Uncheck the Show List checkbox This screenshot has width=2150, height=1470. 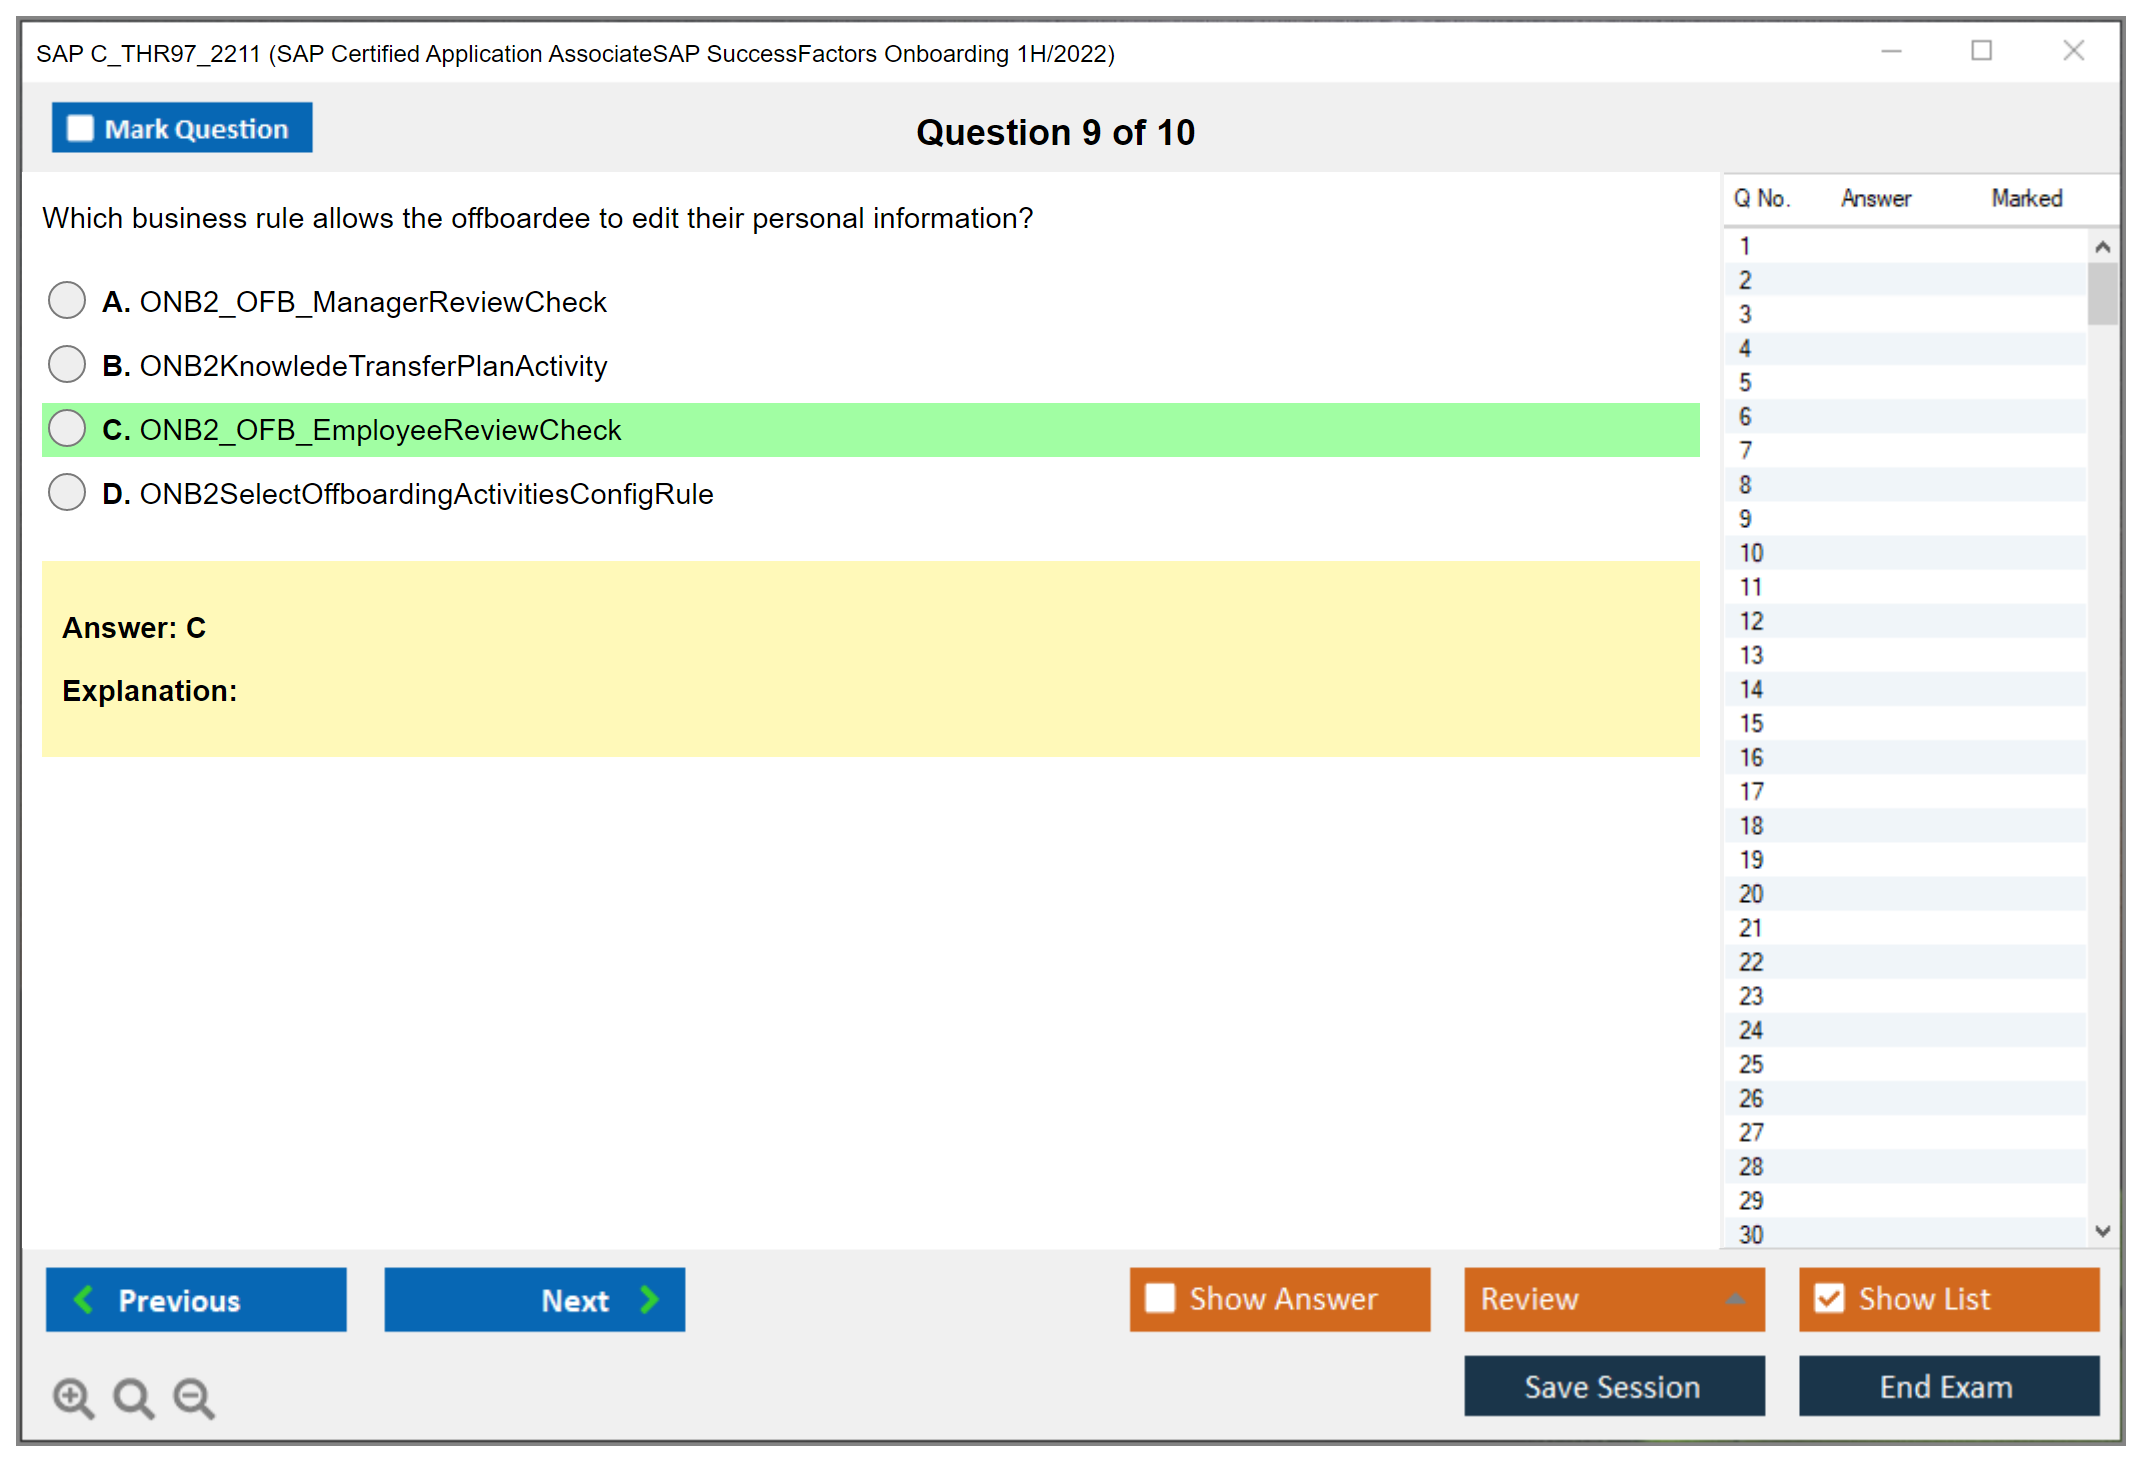coord(1829,1298)
